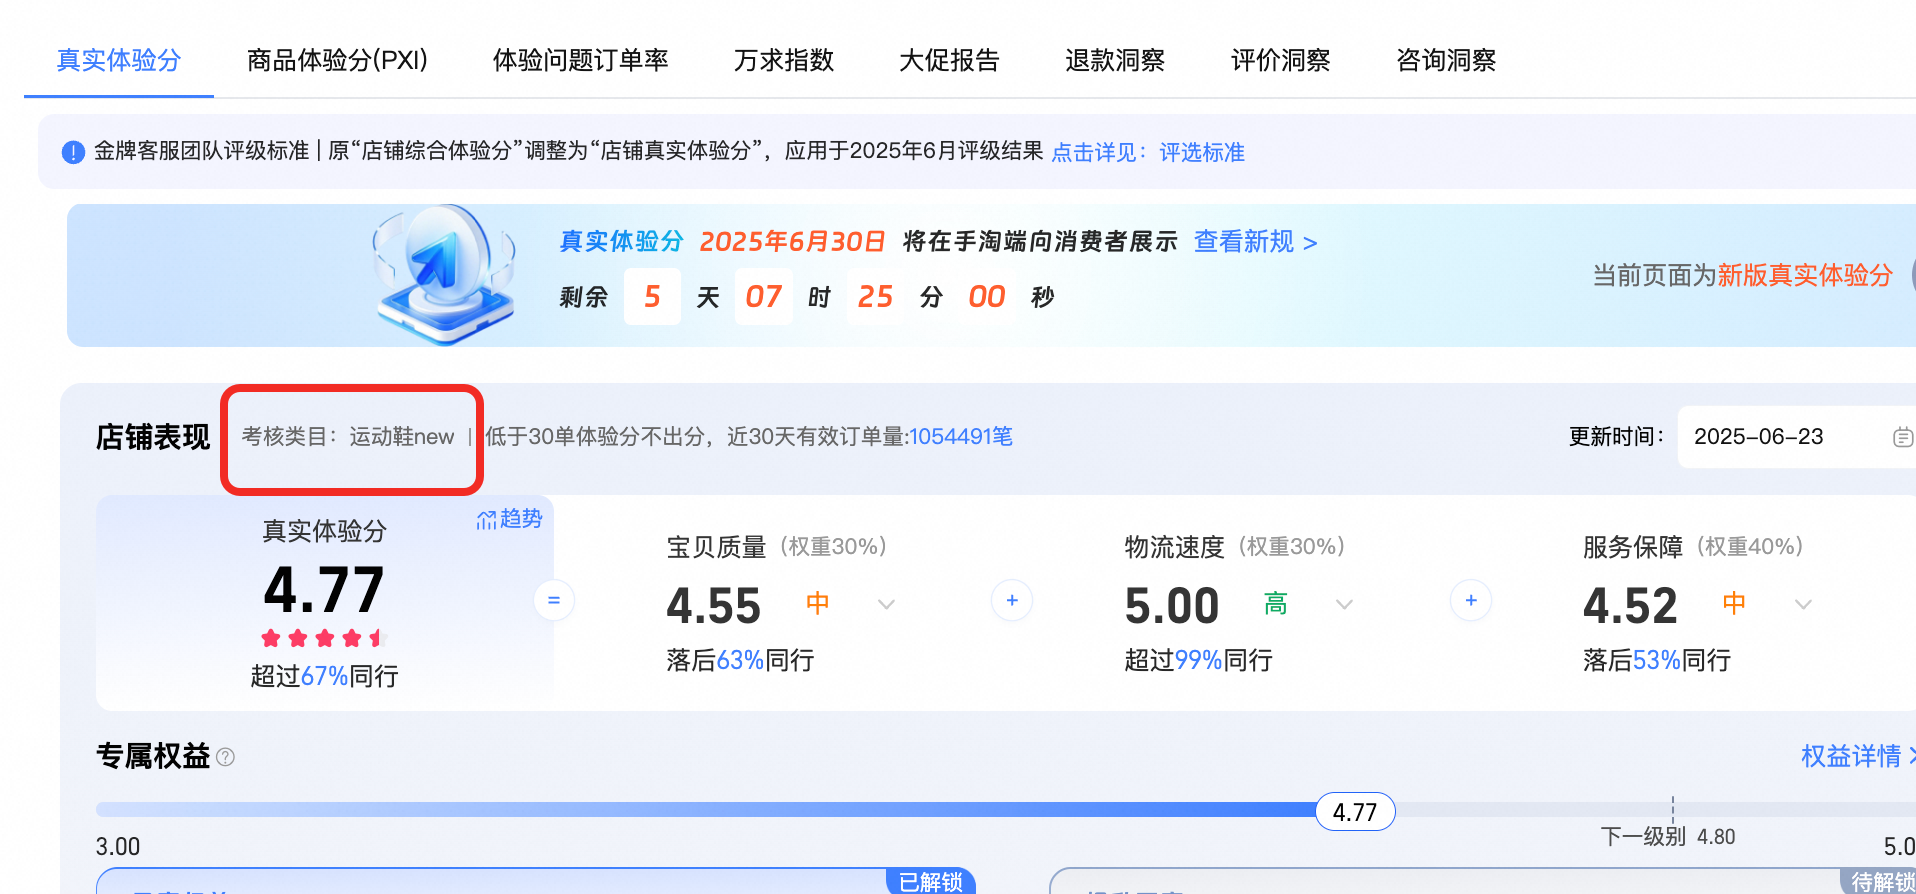Click the 趋势 chart icon
Image resolution: width=1916 pixels, height=894 pixels.
click(x=487, y=520)
